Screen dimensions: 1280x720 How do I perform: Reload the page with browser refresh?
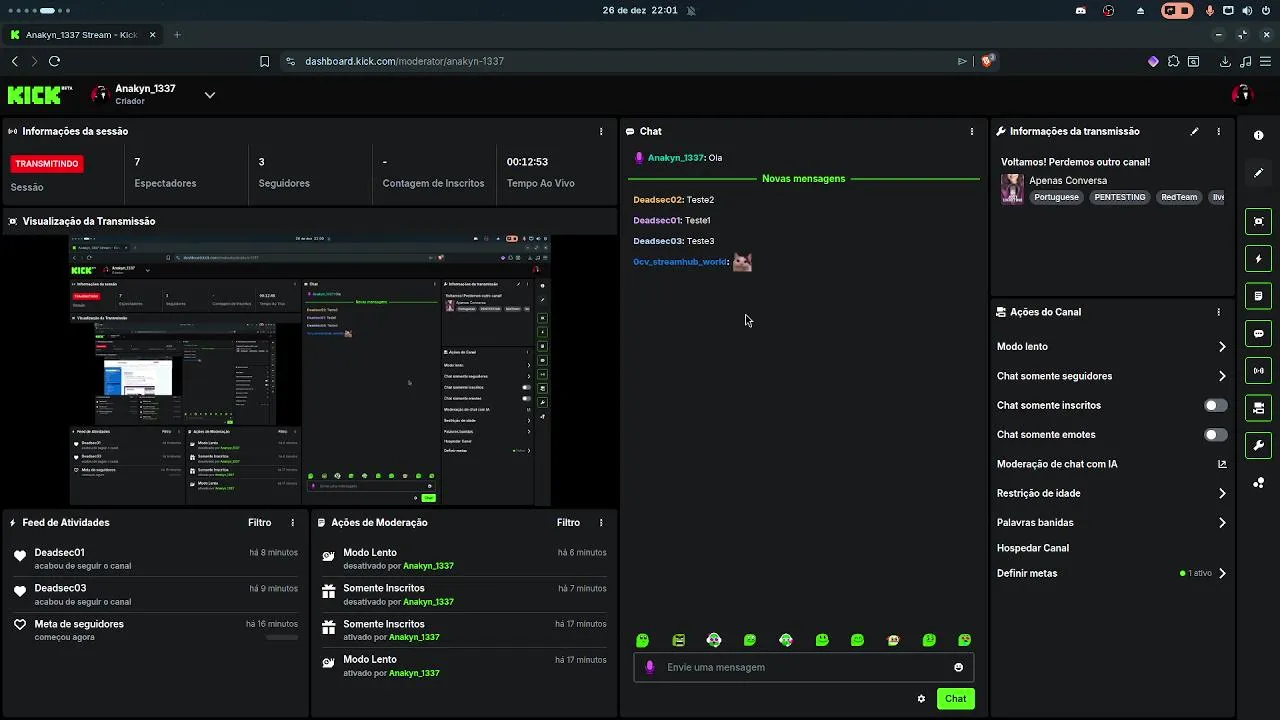pos(54,61)
